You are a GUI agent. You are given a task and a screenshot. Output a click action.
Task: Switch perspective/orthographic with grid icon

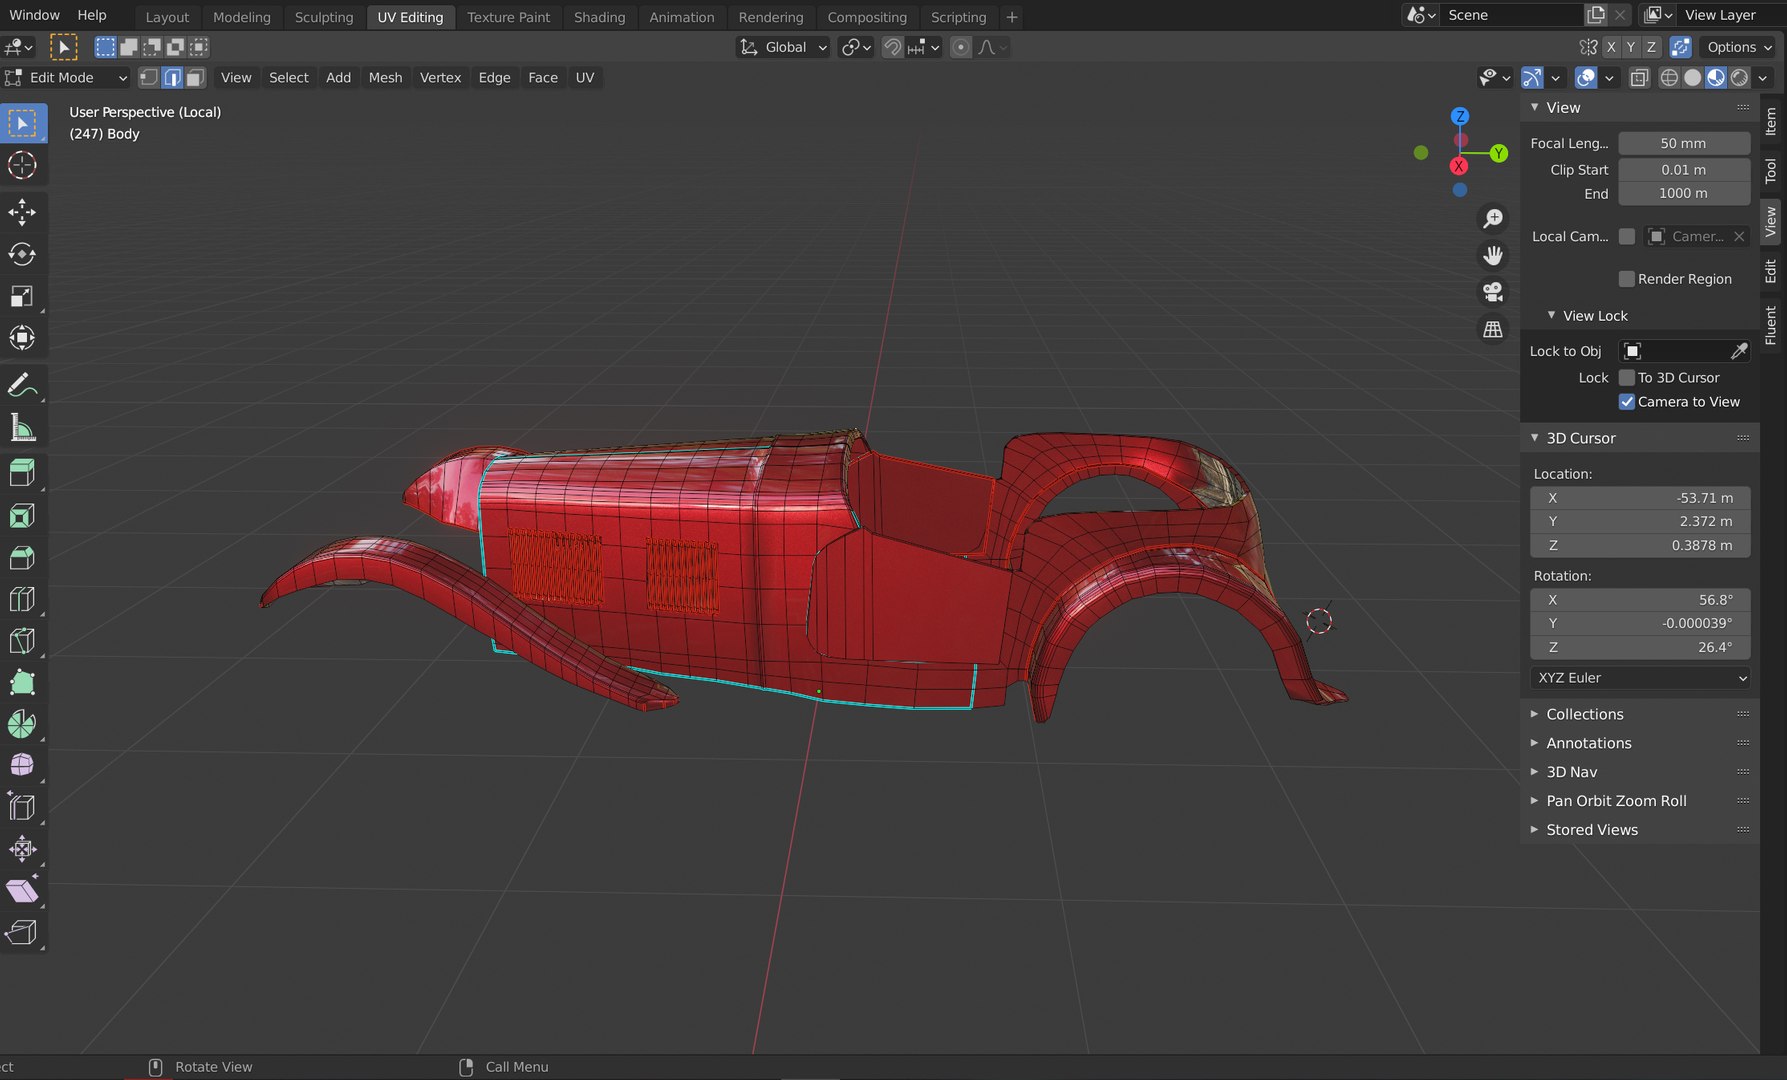1493,329
